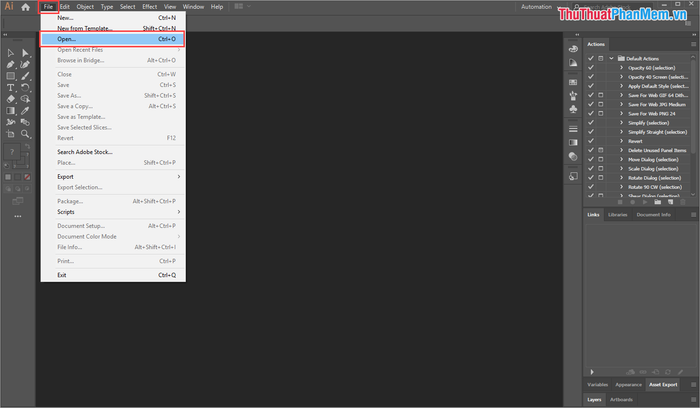The image size is (700, 408).
Task: Choose Exit from the File menu
Action: click(113, 275)
